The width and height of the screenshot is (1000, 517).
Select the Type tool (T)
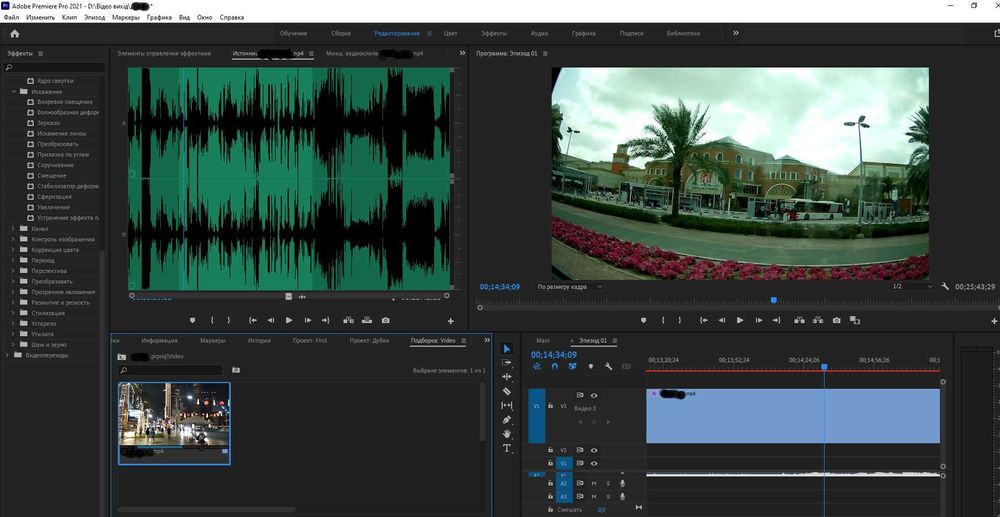pyautogui.click(x=507, y=449)
